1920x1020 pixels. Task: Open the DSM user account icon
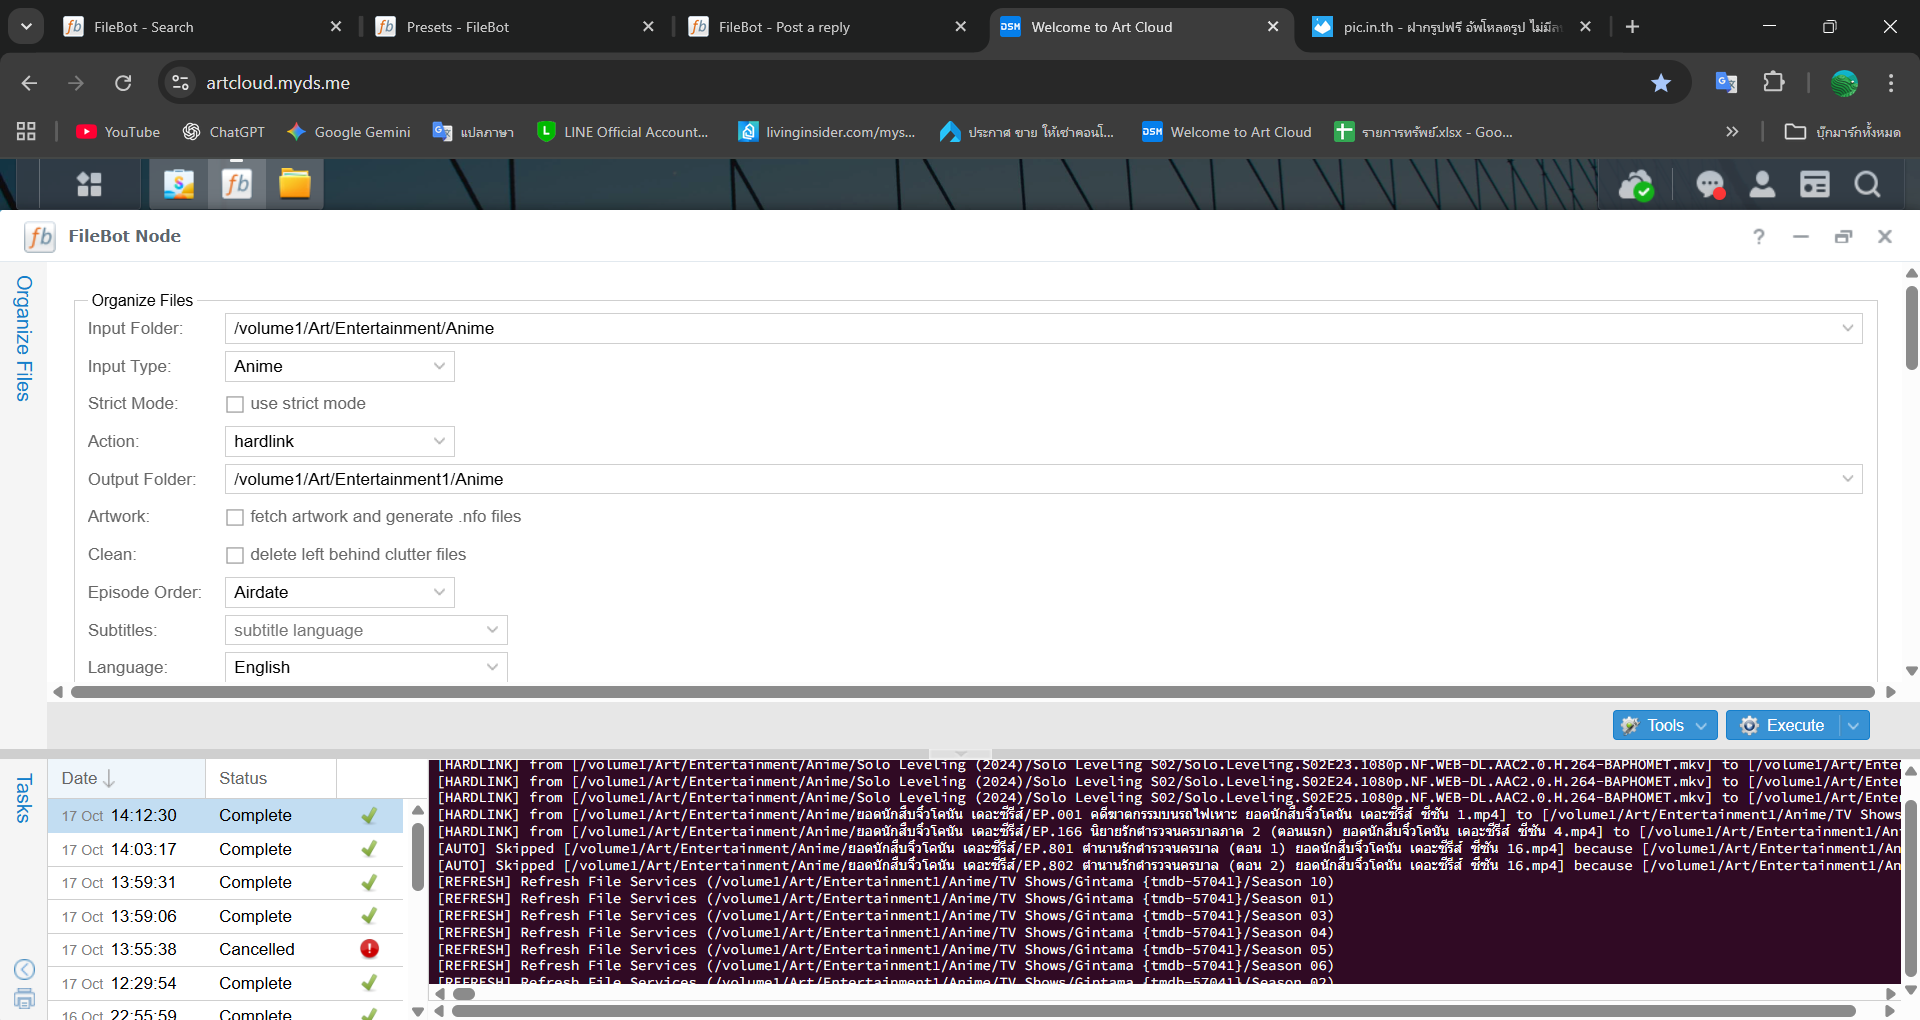[x=1762, y=185]
